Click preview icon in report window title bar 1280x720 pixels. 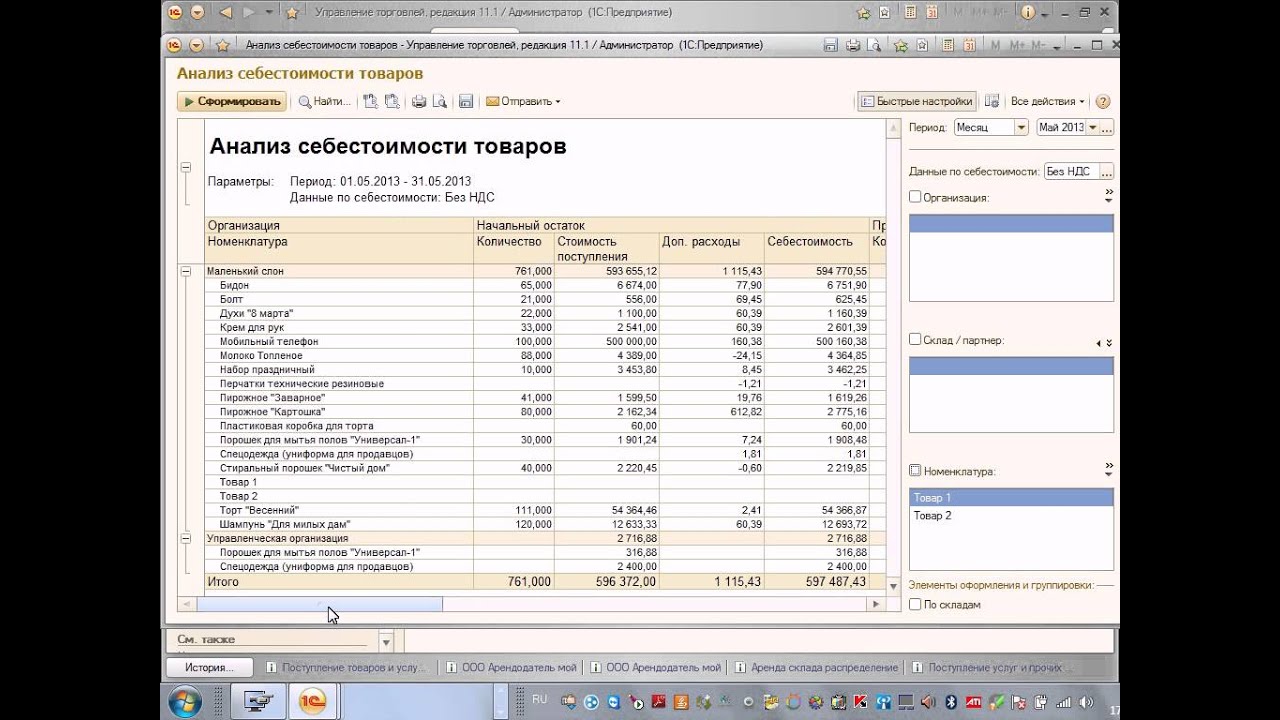point(874,45)
